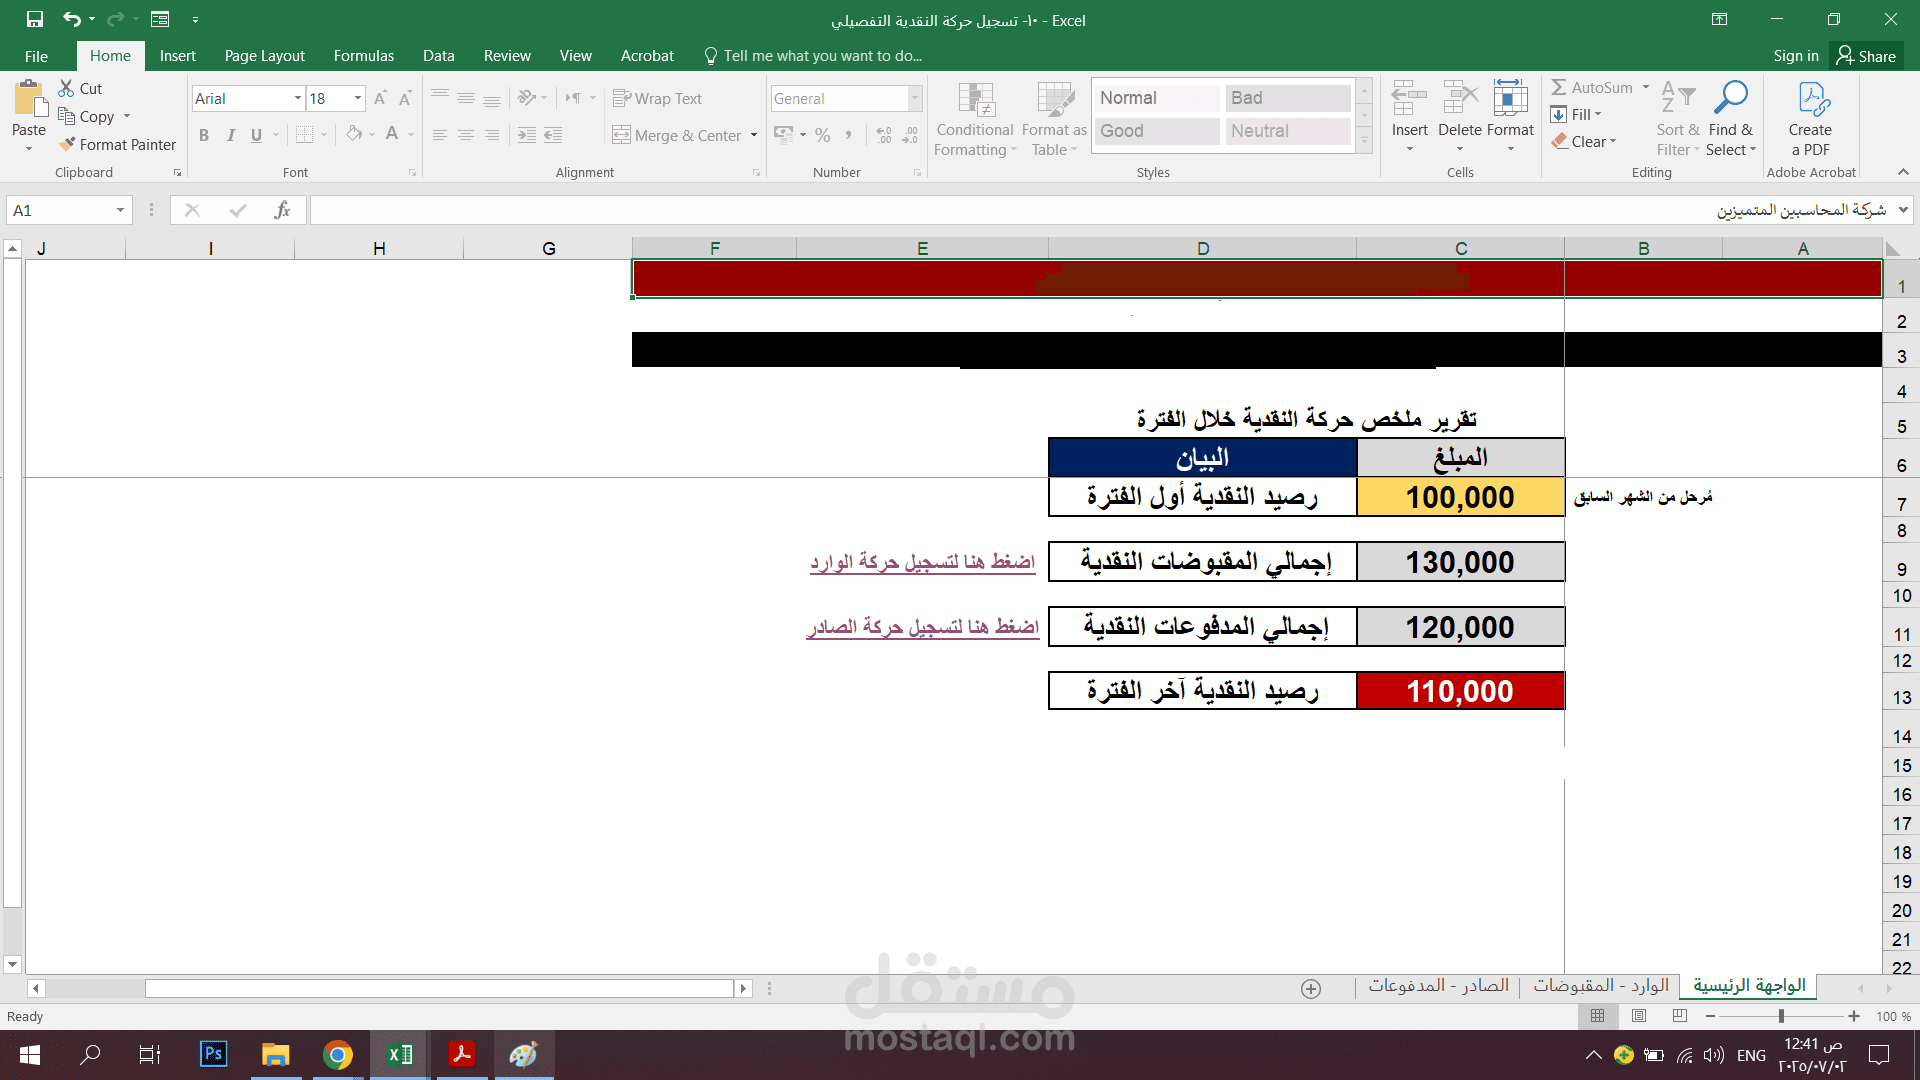Expand the cell Styles gallery
This screenshot has width=1920, height=1080.
[x=1364, y=142]
